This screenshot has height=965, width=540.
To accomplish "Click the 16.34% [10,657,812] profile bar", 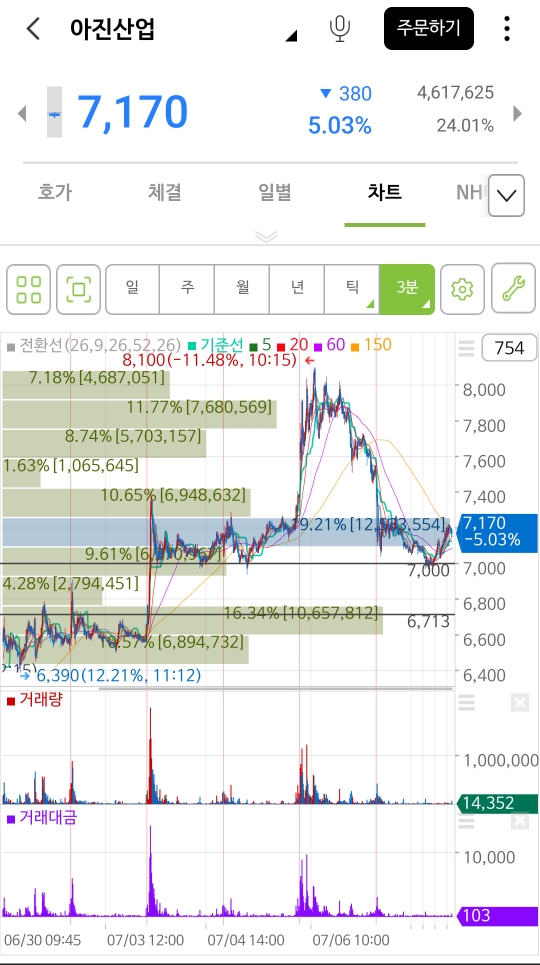I will (x=192, y=620).
